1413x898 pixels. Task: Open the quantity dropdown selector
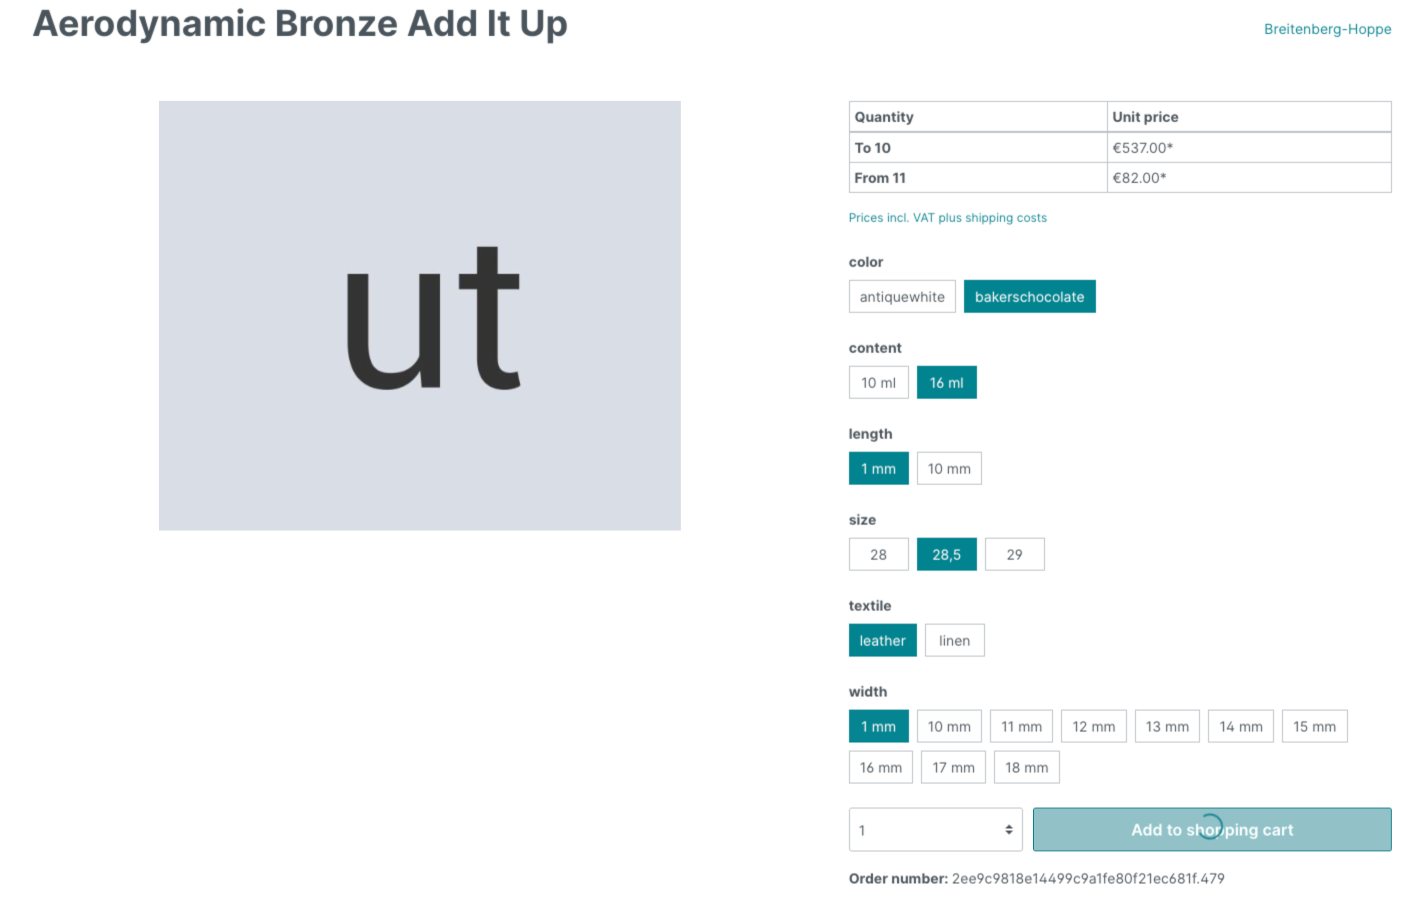point(935,830)
